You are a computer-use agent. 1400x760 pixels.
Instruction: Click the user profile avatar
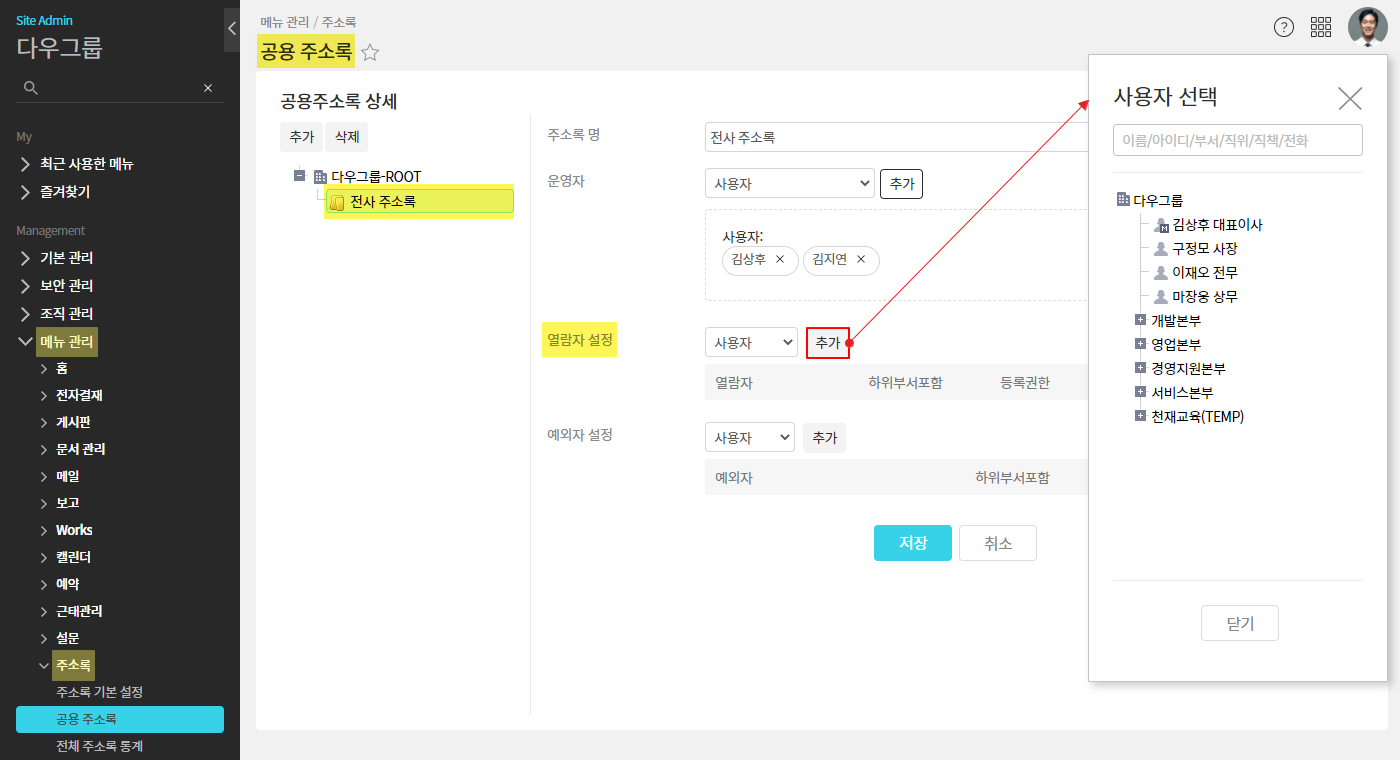coord(1367,27)
